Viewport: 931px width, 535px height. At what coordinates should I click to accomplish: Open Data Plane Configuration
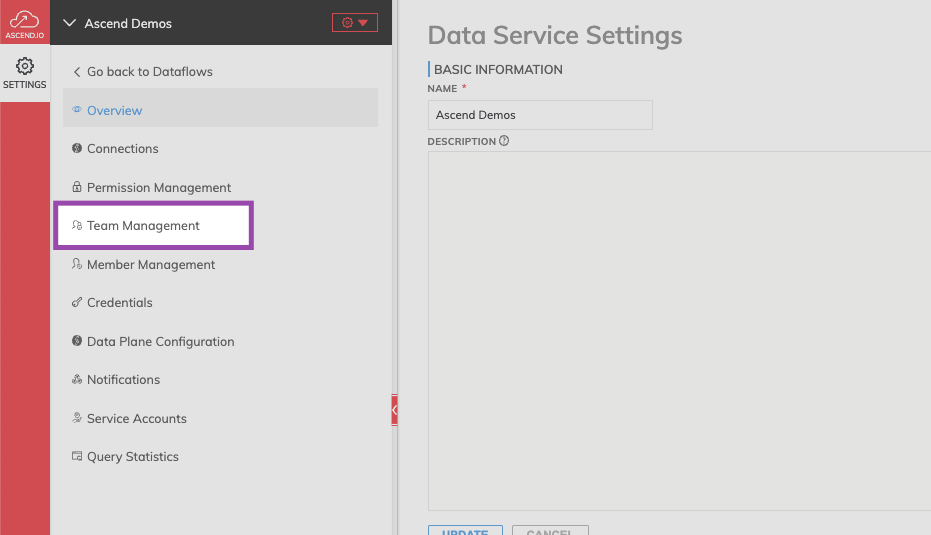(160, 341)
